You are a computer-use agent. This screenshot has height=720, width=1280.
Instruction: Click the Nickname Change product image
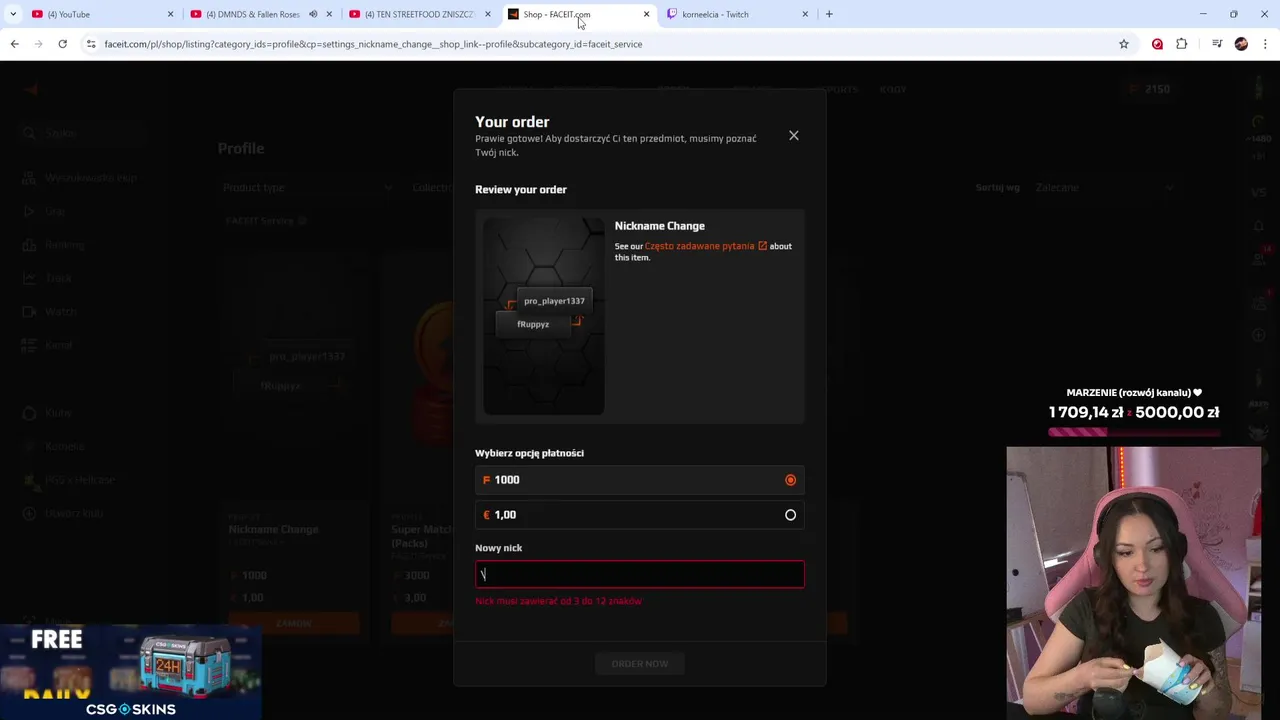click(544, 316)
